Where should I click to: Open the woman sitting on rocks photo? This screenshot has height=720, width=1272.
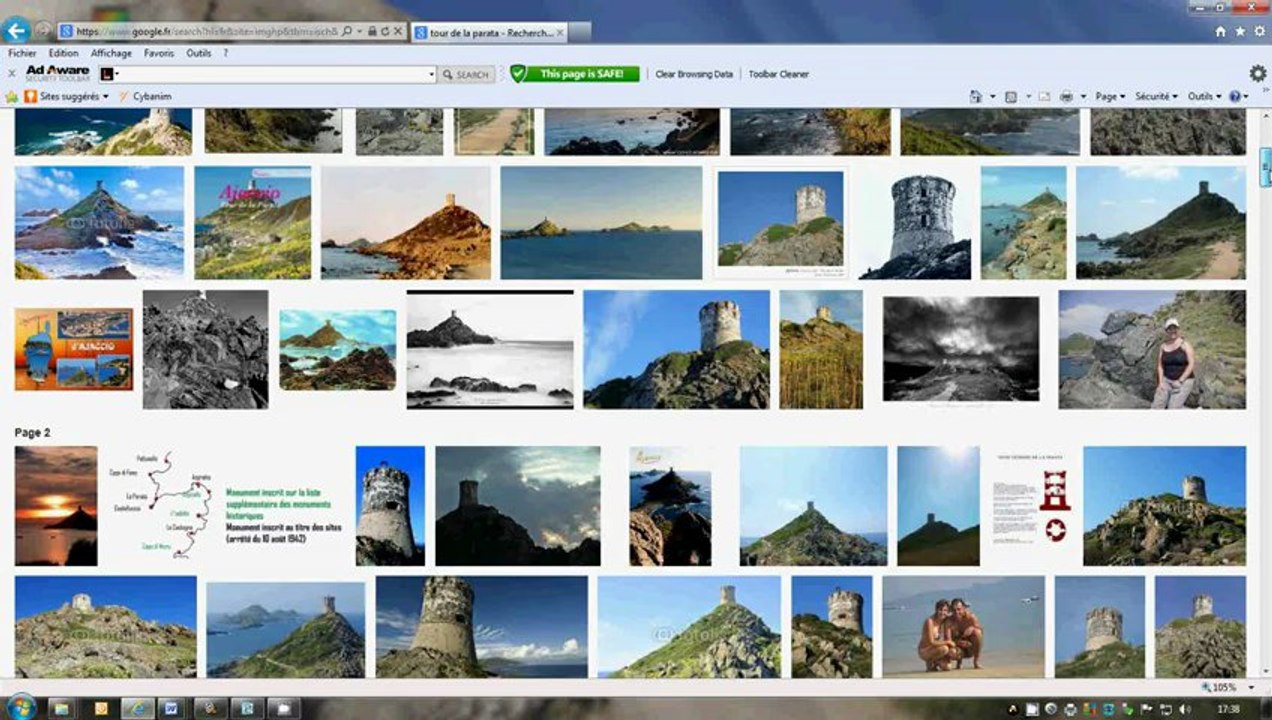(x=1152, y=350)
